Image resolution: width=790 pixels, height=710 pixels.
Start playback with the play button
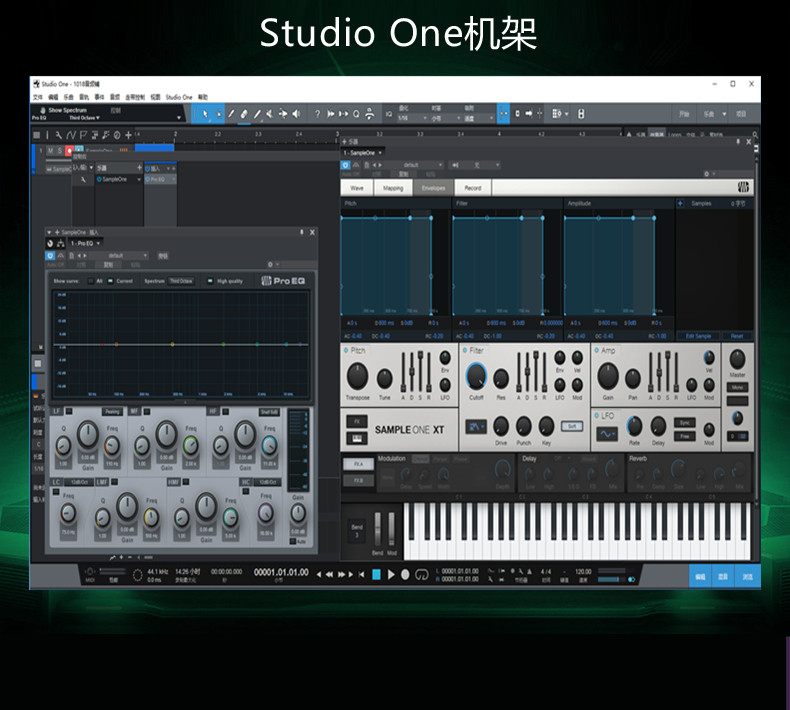(391, 574)
